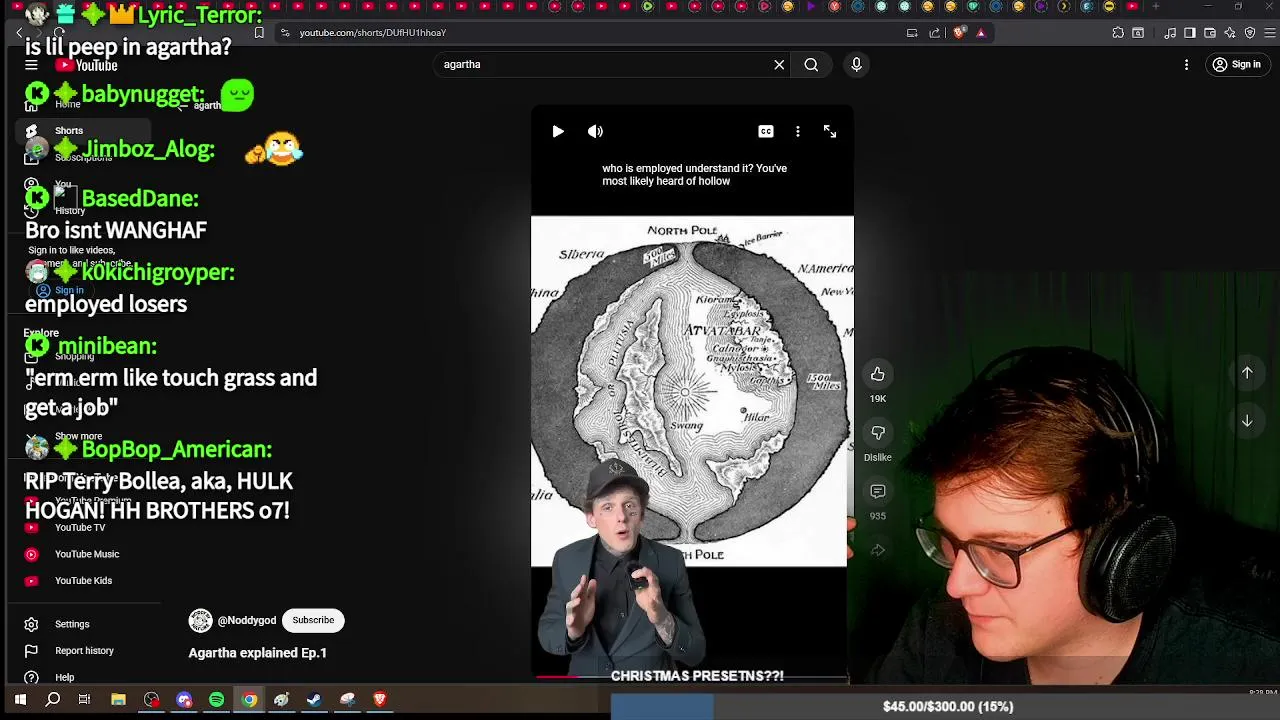Go to the previous Short with up arrow
This screenshot has height=720, width=1280.
coord(1247,373)
